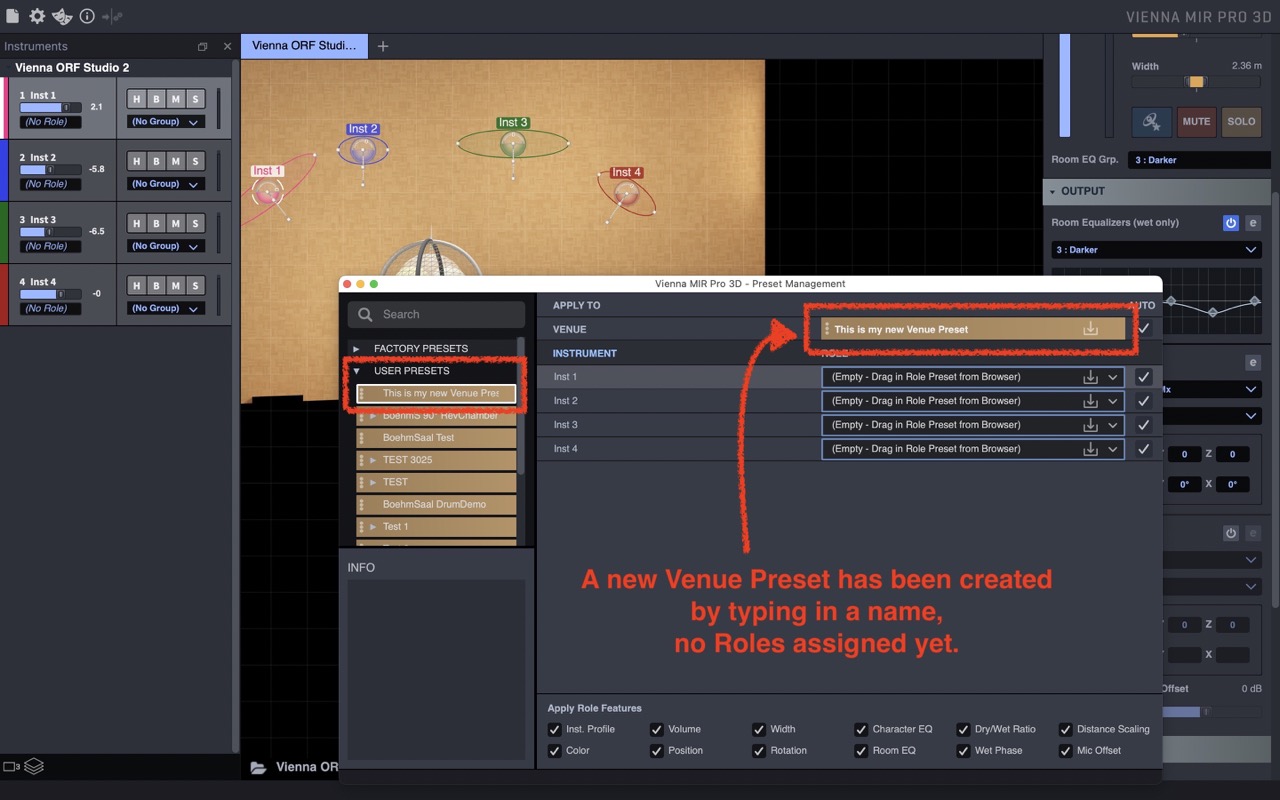Screen dimensions: 1280x800
Task: Click the Preset Management search field
Action: tap(436, 314)
